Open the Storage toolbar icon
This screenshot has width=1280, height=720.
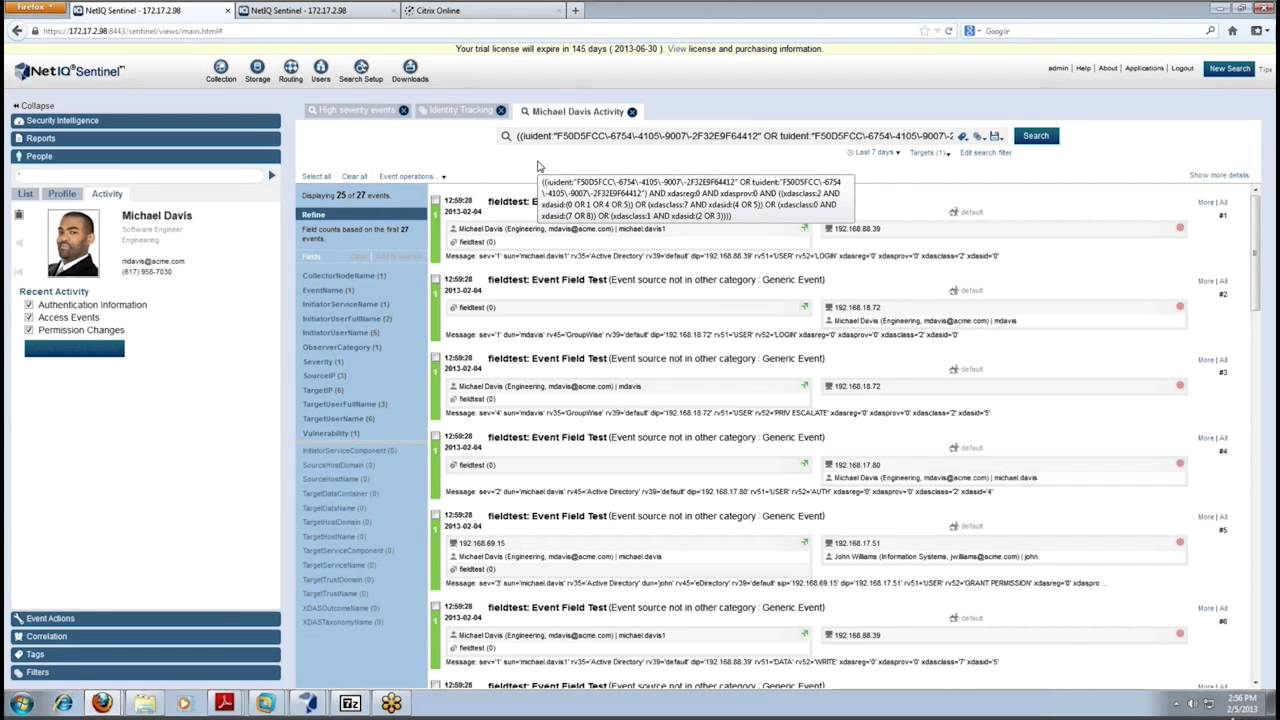point(257,71)
